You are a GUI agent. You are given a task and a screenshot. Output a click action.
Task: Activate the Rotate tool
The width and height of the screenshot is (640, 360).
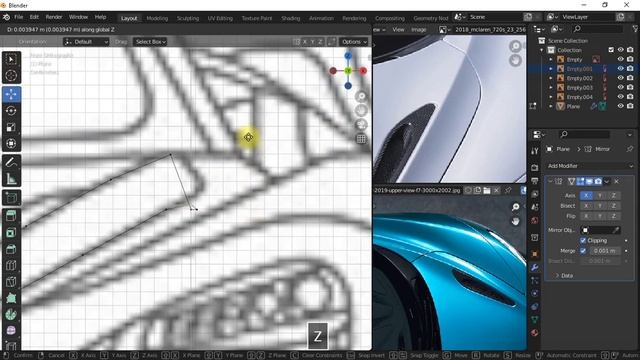[x=11, y=111]
